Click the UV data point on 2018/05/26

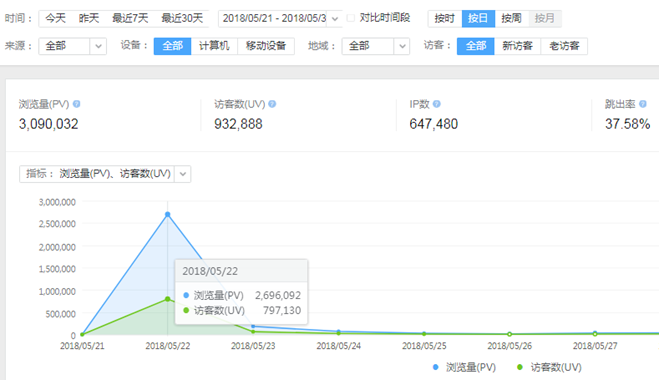tap(509, 334)
